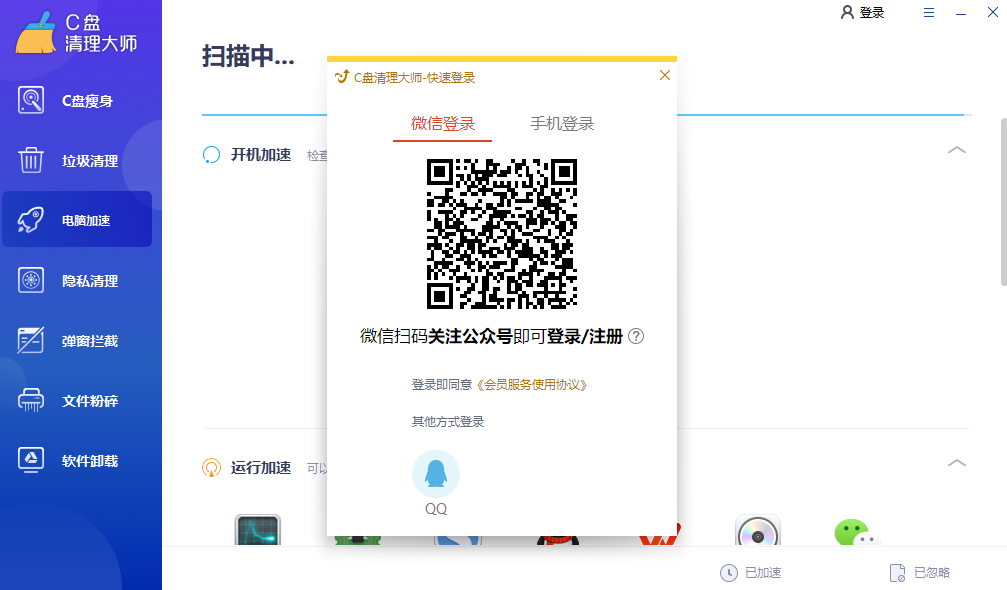Click the C盘清理大师-快速登录 dialog title

click(414, 78)
